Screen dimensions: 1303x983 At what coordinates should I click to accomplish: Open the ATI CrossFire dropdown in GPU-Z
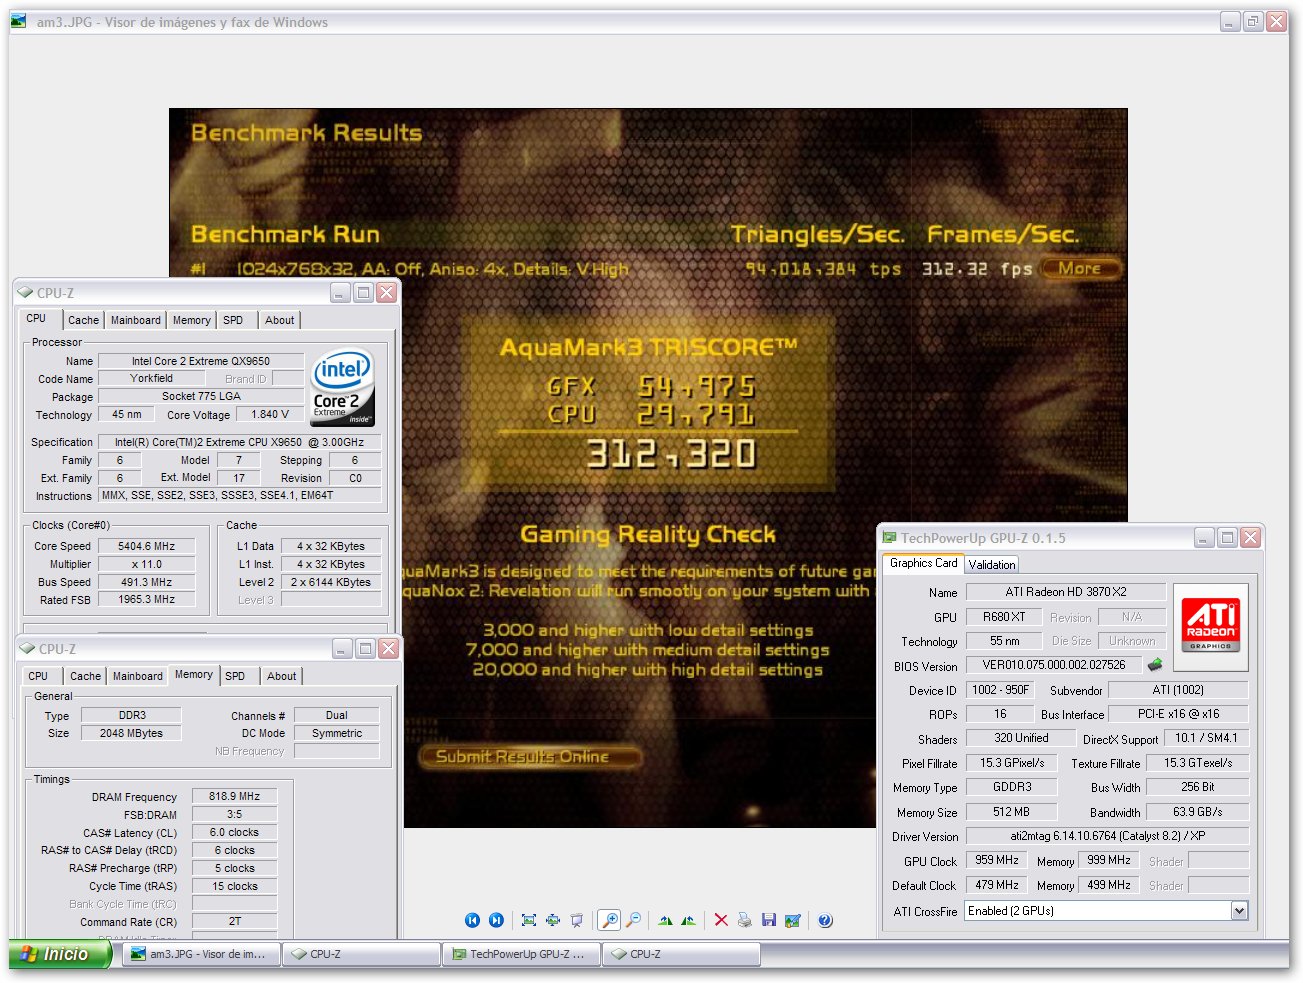click(1240, 911)
